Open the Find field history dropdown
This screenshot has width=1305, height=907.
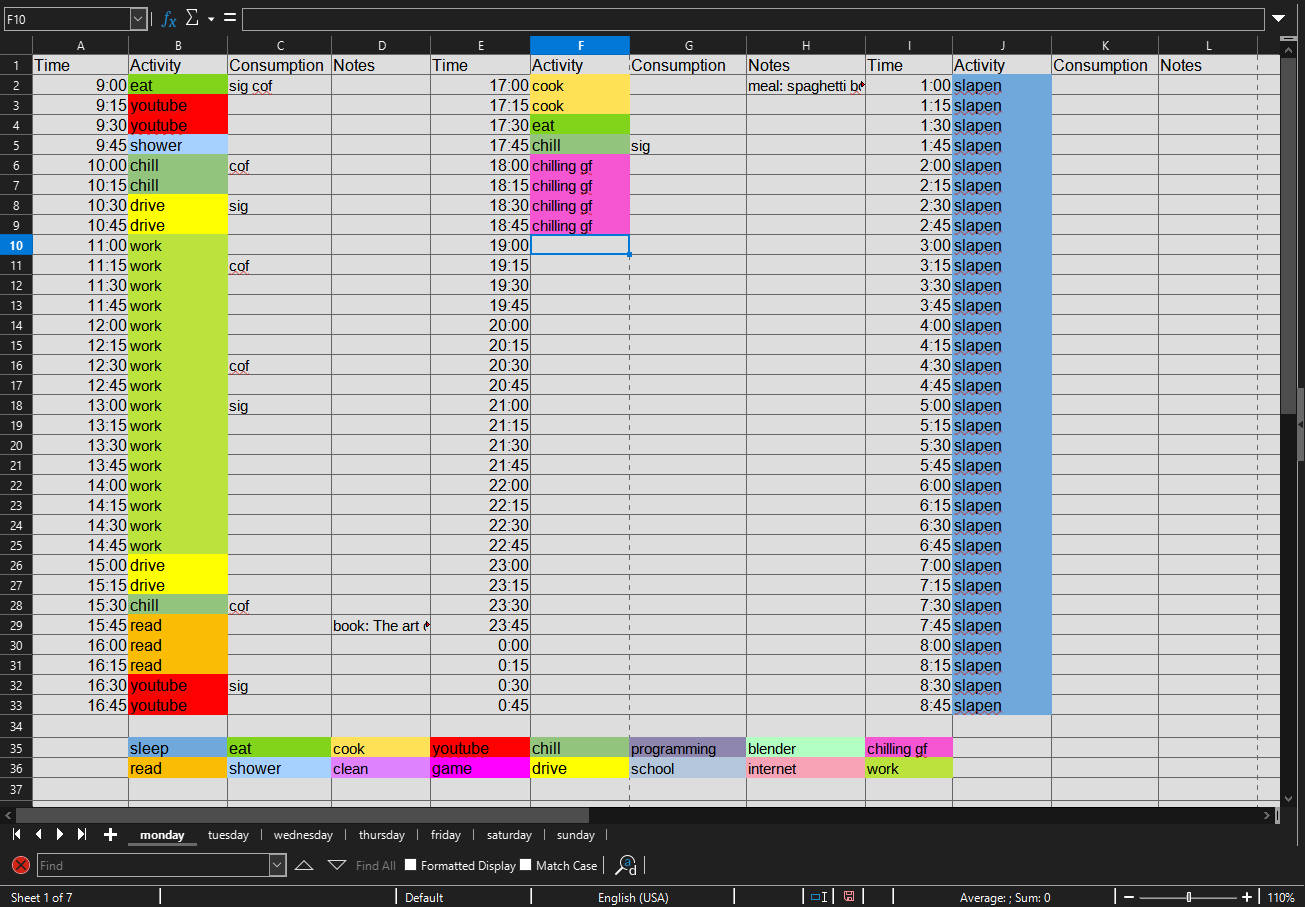click(277, 865)
